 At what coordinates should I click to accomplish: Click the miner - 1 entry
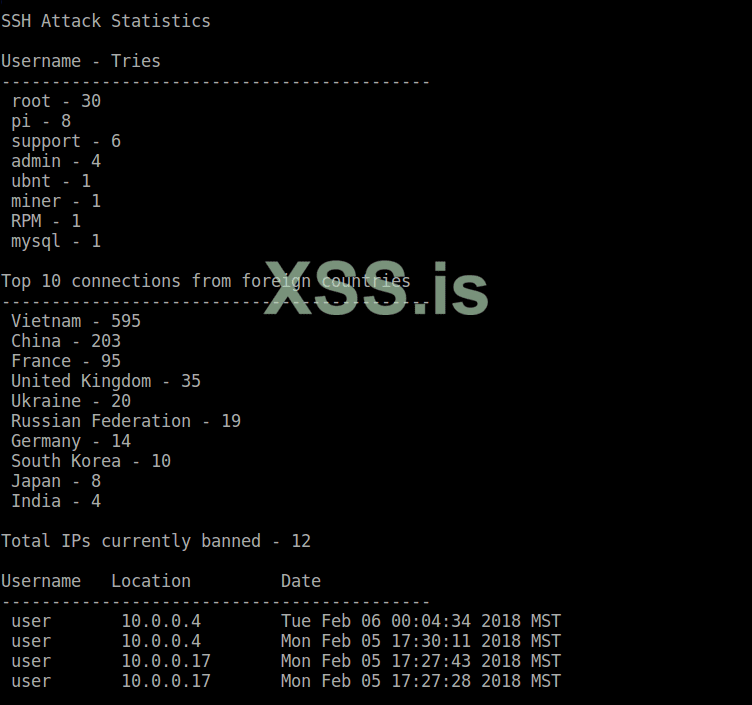pyautogui.click(x=56, y=201)
